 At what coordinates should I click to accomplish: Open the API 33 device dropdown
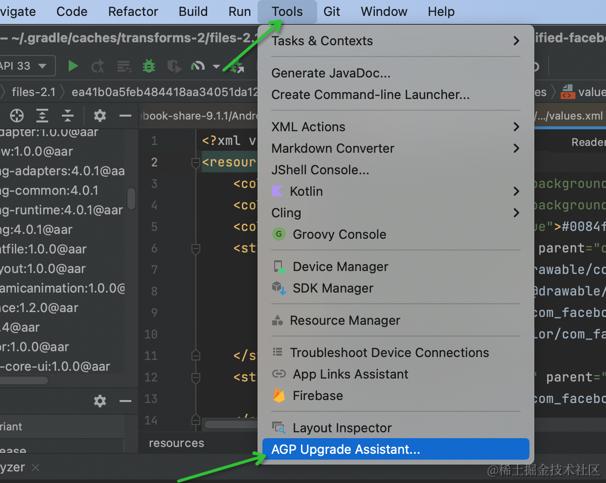(x=24, y=66)
